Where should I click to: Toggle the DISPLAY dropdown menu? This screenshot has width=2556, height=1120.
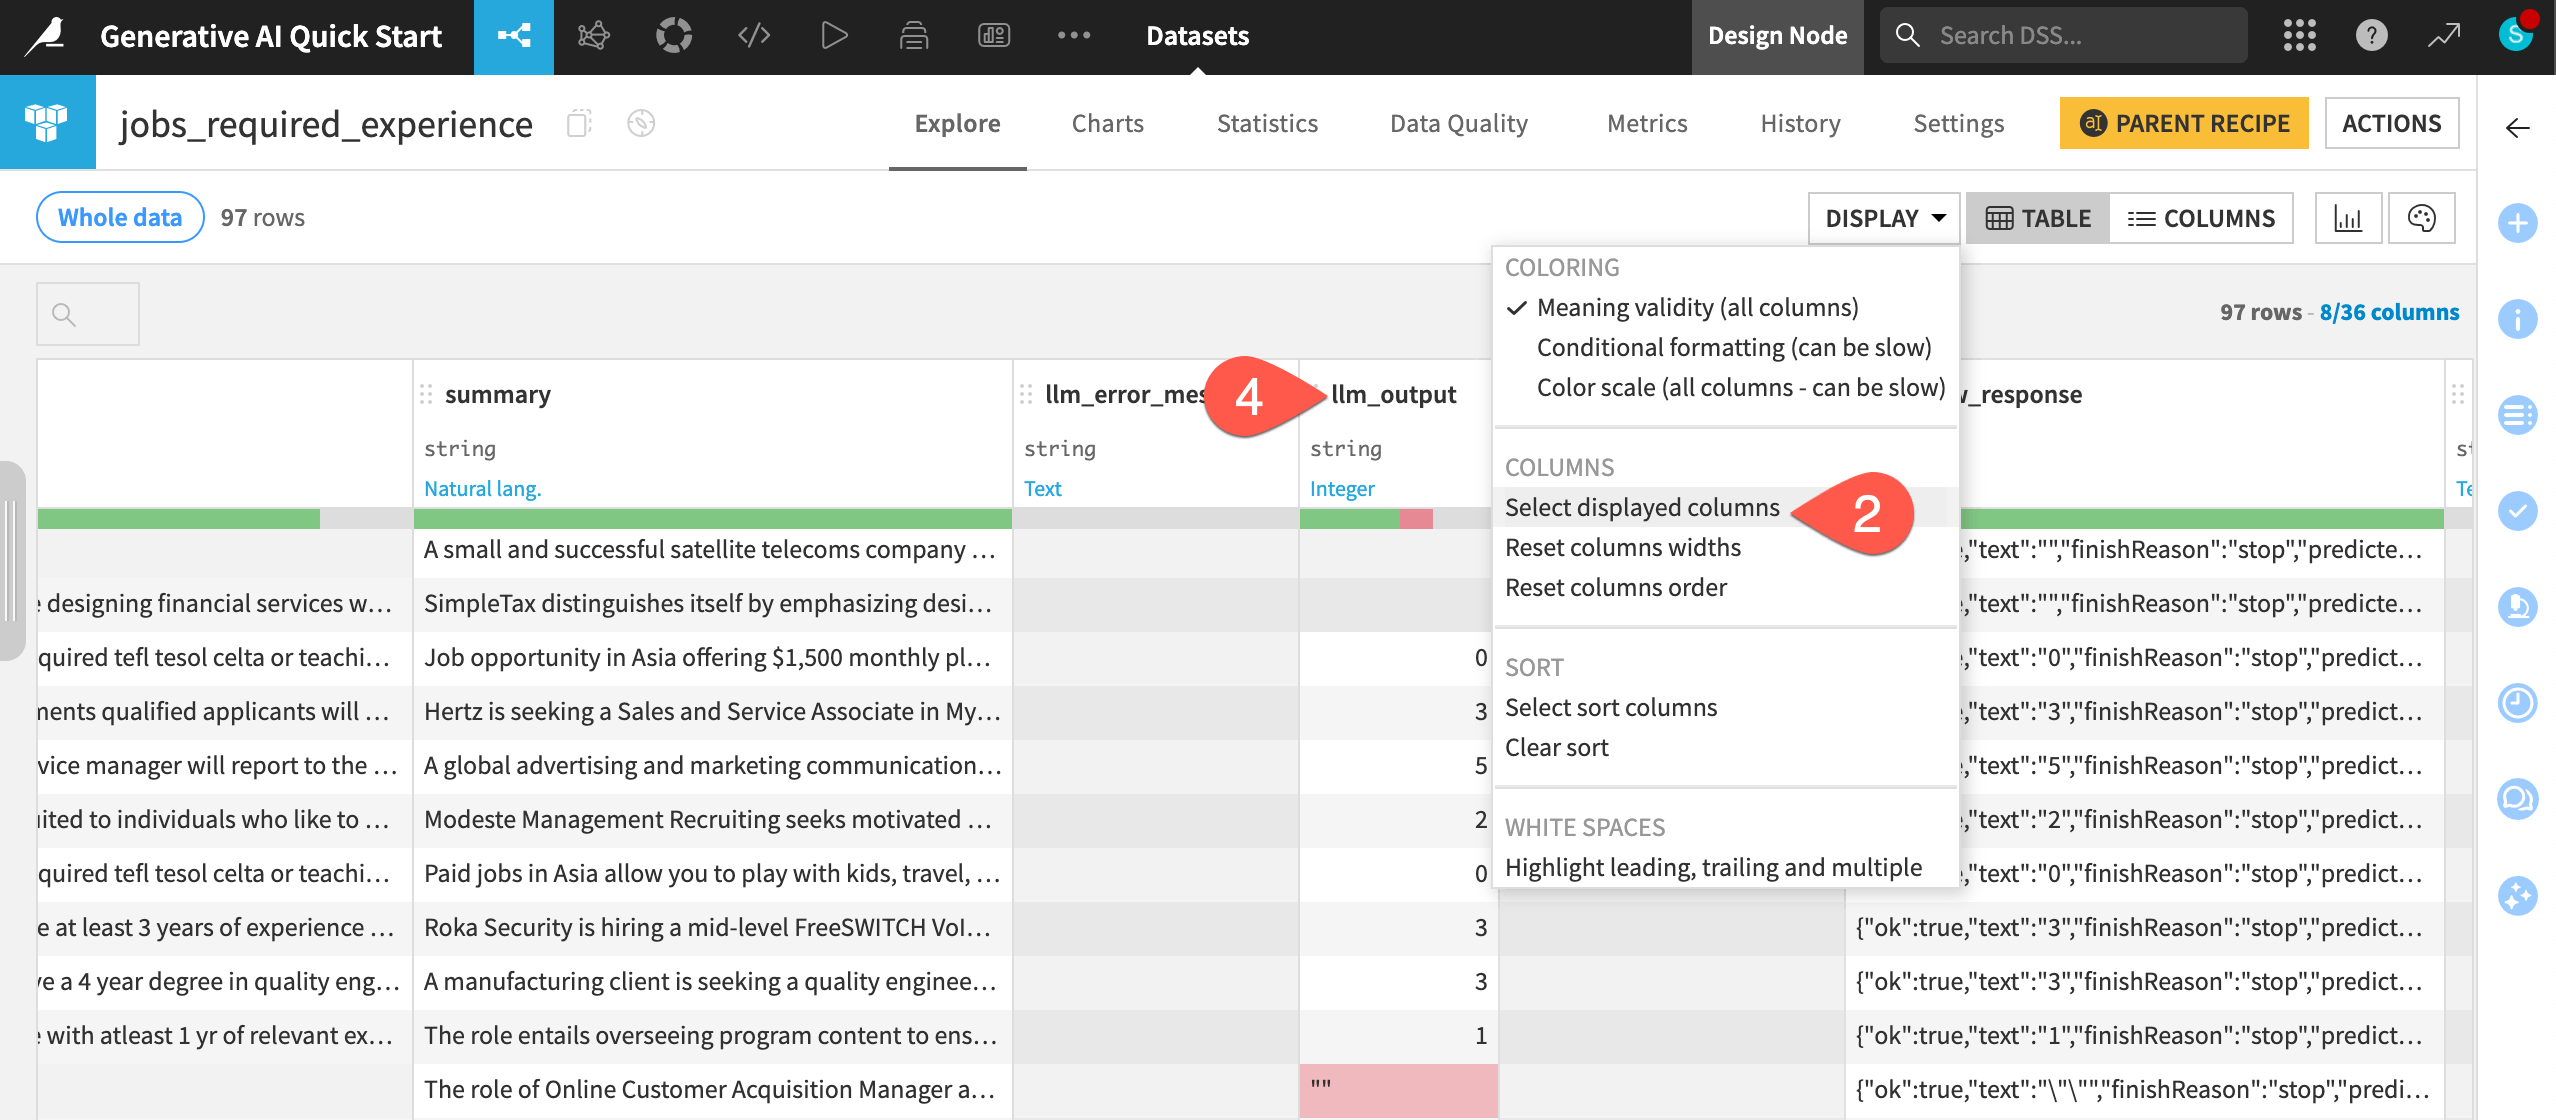click(x=1883, y=218)
